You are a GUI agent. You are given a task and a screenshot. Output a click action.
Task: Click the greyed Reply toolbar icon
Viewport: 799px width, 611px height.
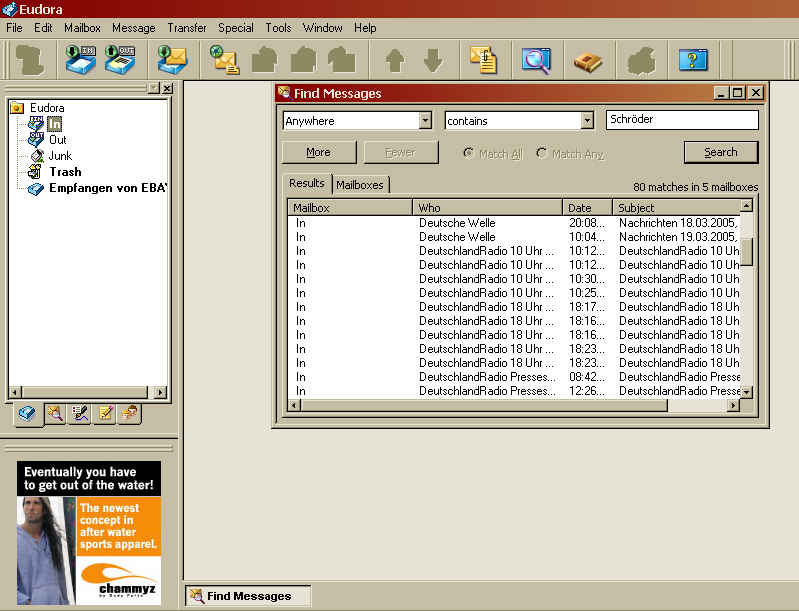264,61
